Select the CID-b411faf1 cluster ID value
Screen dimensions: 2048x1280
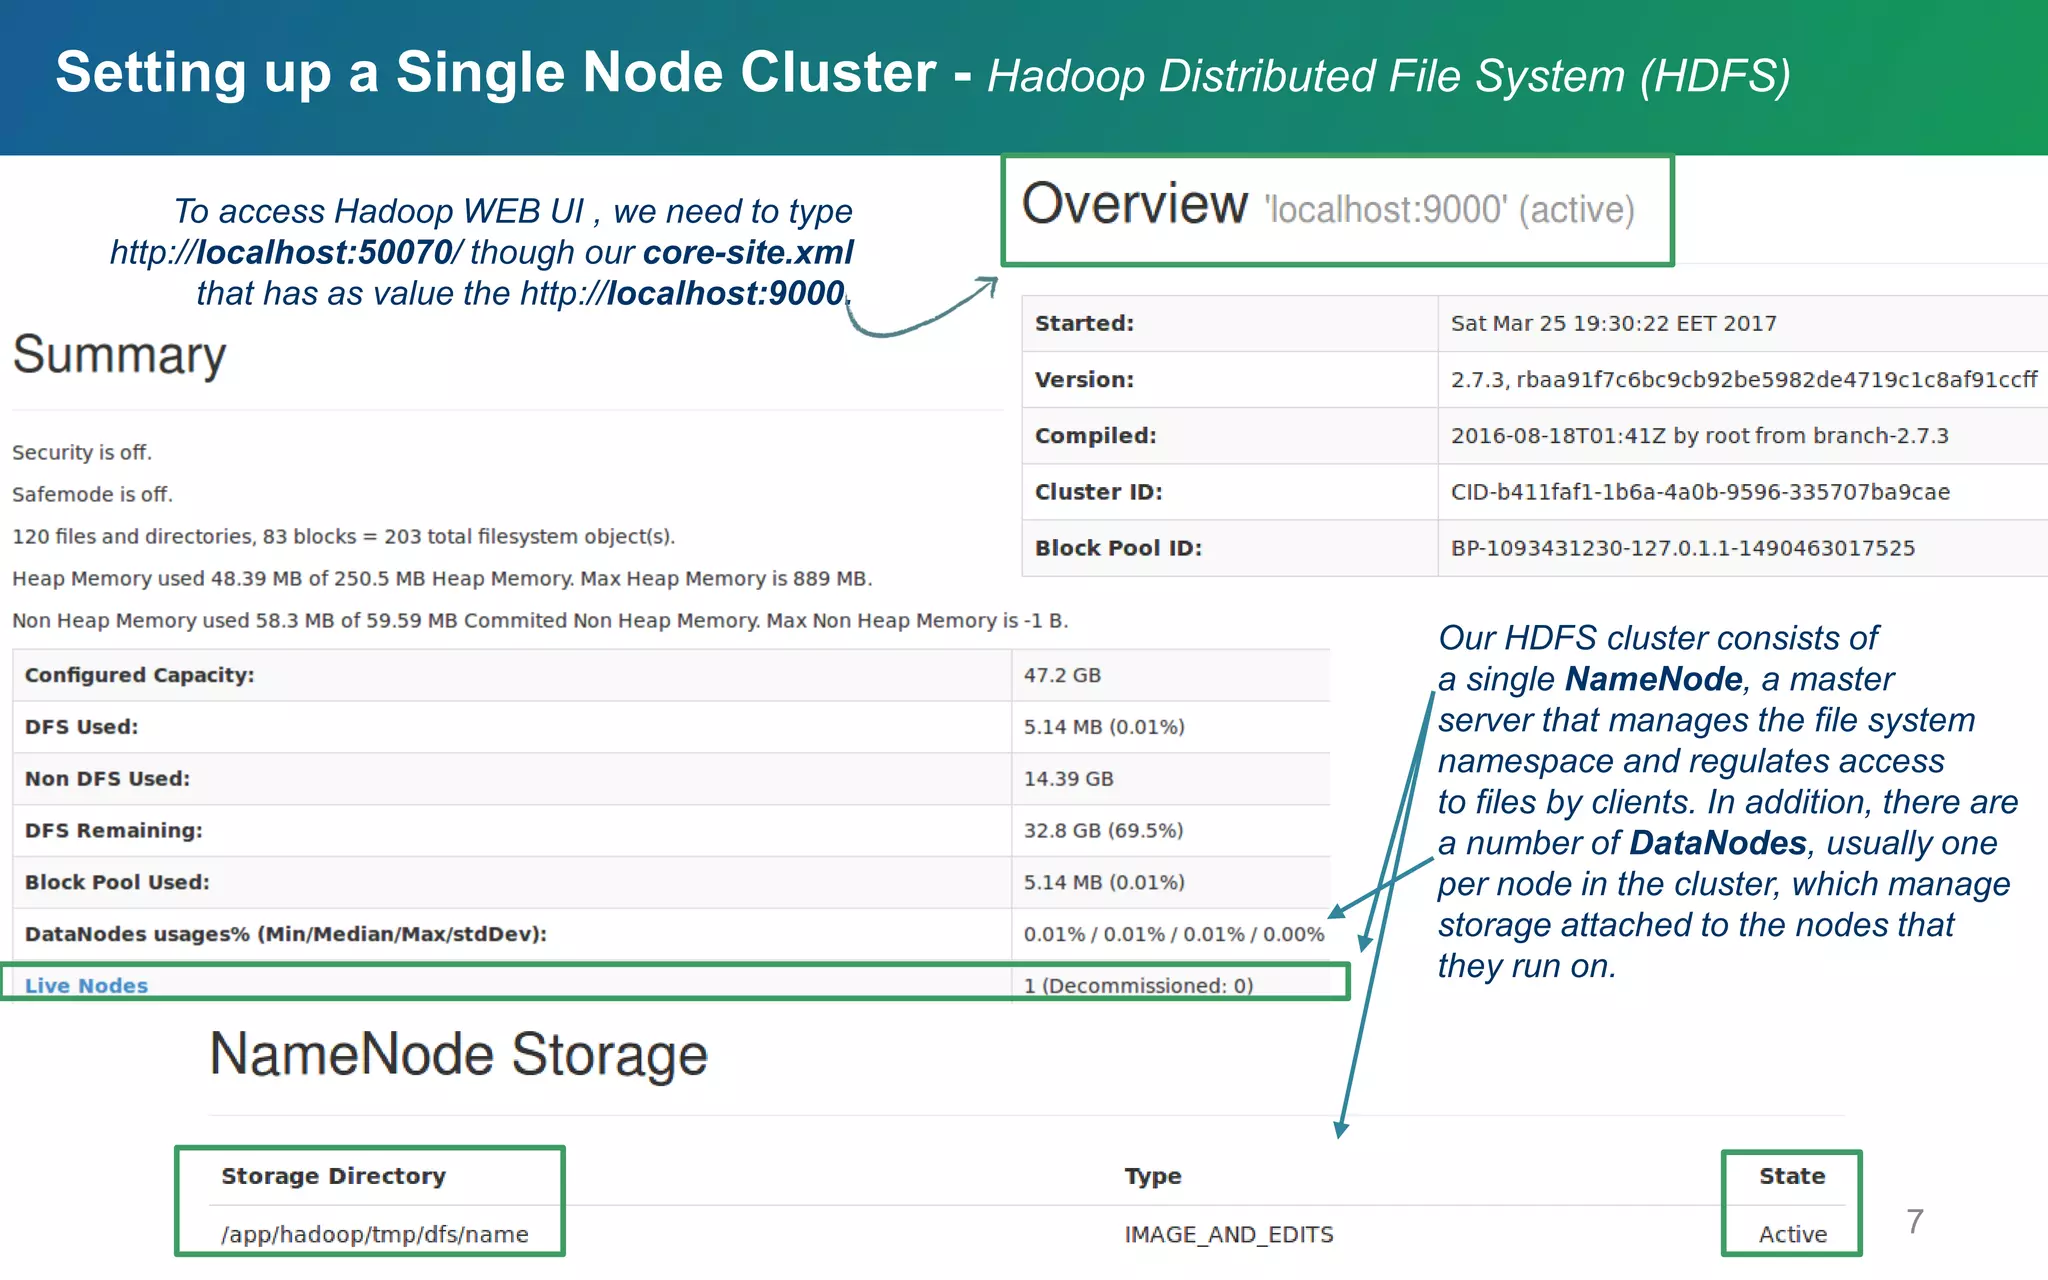pos(1700,491)
